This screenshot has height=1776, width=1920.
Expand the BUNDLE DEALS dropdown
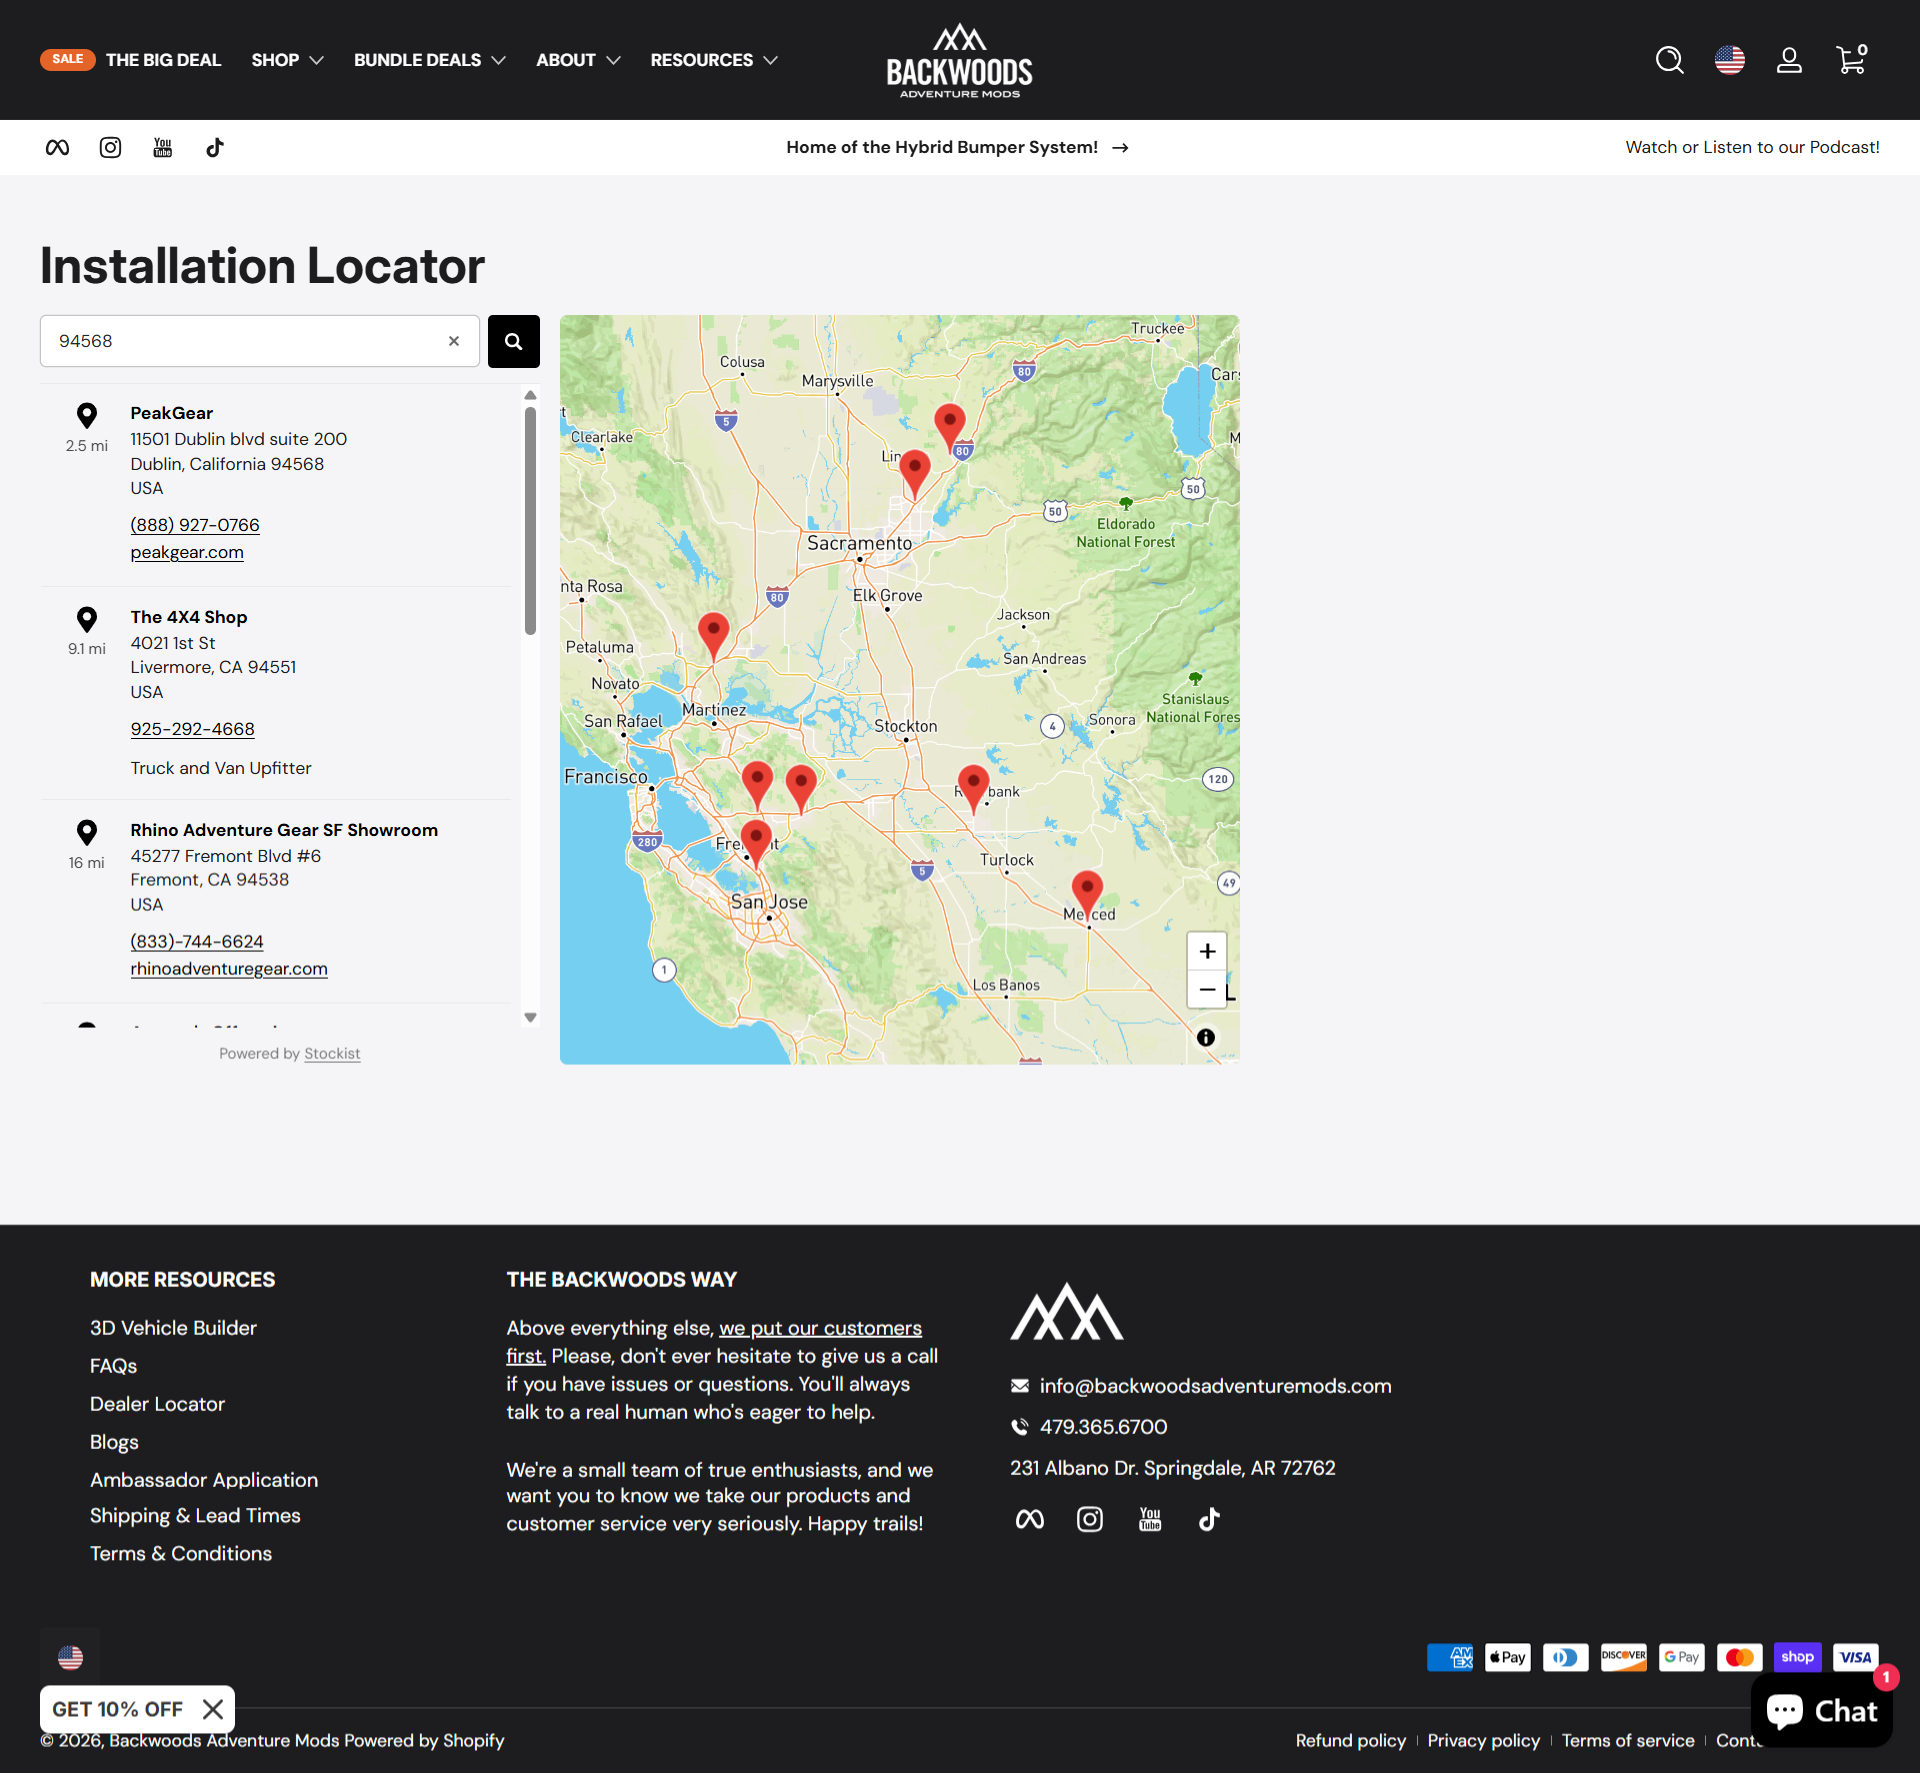click(x=429, y=60)
